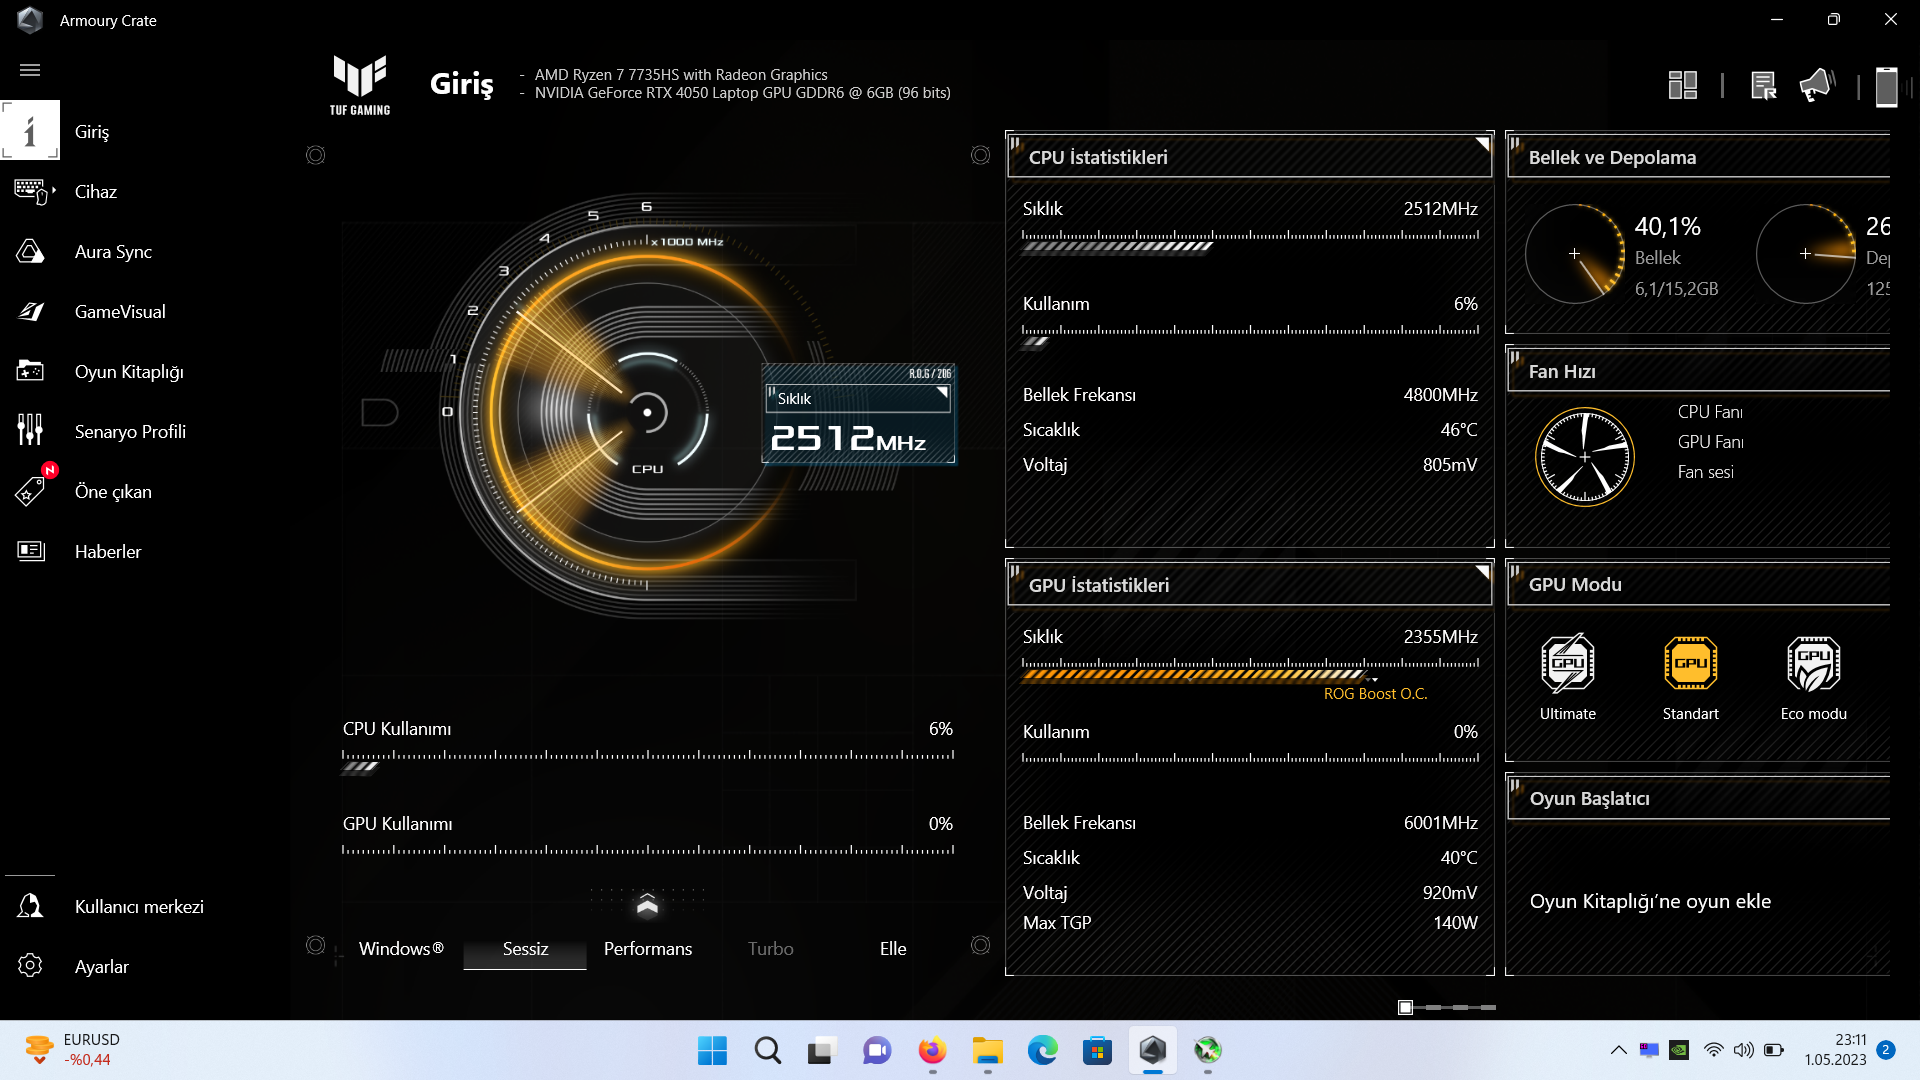
Task: Click the Öne çıkan tag icon
Action: [x=30, y=491]
